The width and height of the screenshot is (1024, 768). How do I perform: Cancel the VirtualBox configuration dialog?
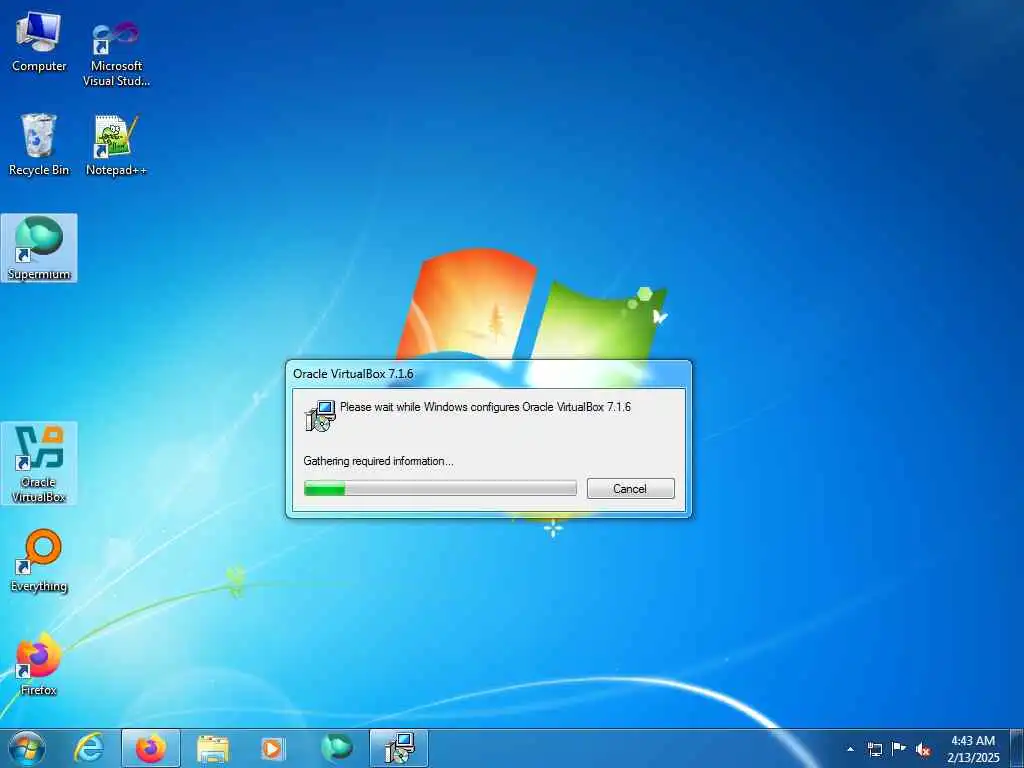coord(630,488)
